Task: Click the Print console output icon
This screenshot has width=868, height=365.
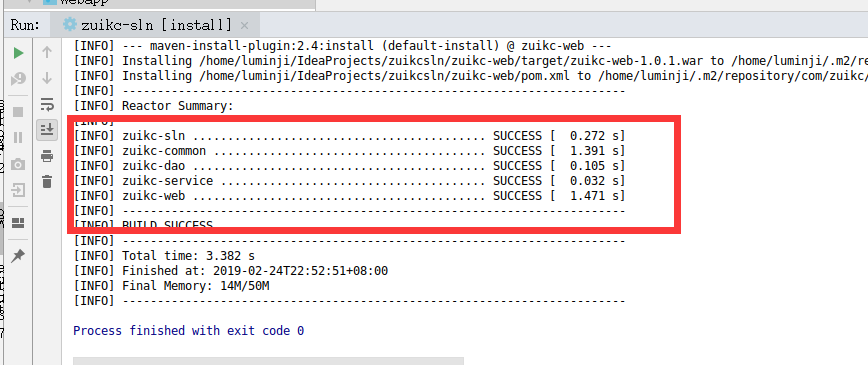Action: 47,156
